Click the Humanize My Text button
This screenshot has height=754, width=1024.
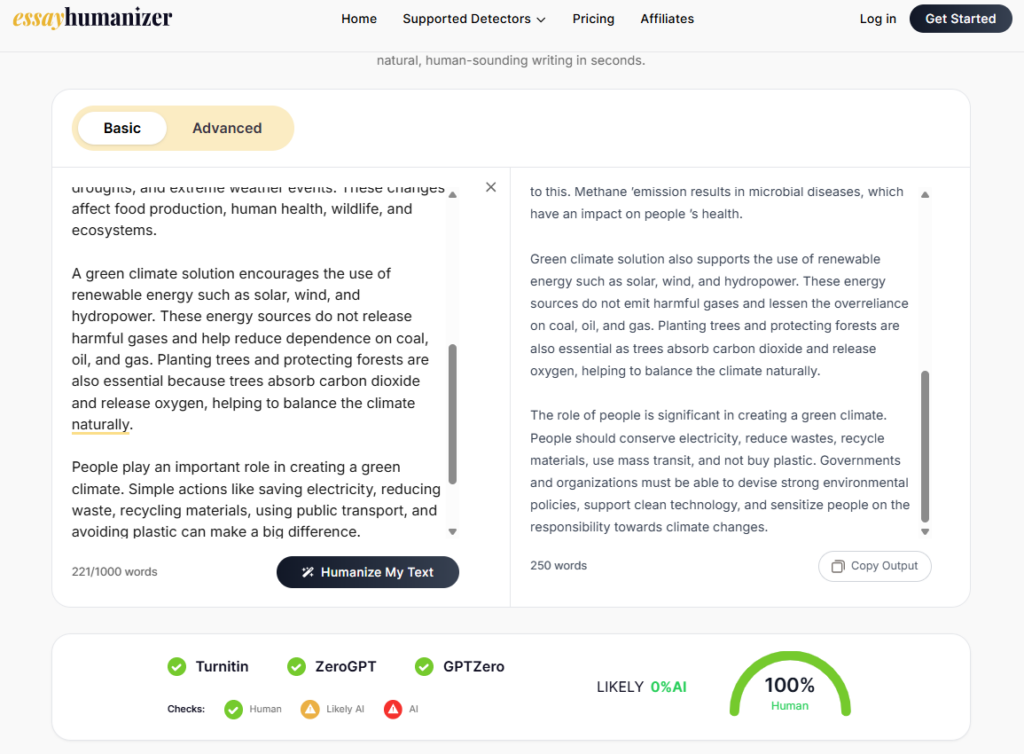[x=367, y=572]
